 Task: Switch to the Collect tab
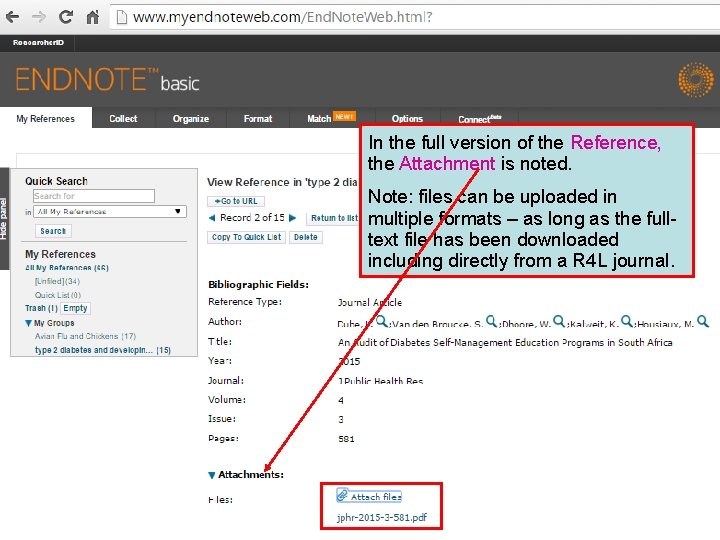point(123,118)
